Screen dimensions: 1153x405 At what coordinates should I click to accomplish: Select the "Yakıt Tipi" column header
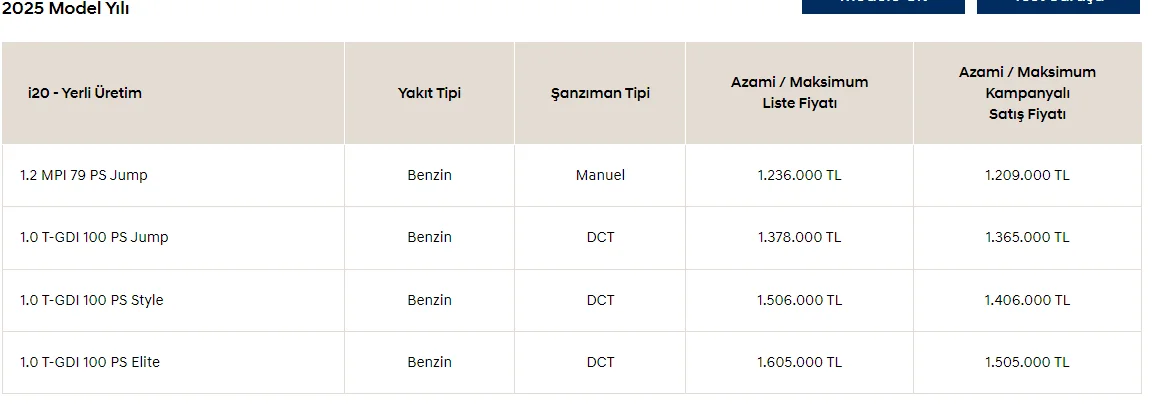click(x=429, y=93)
